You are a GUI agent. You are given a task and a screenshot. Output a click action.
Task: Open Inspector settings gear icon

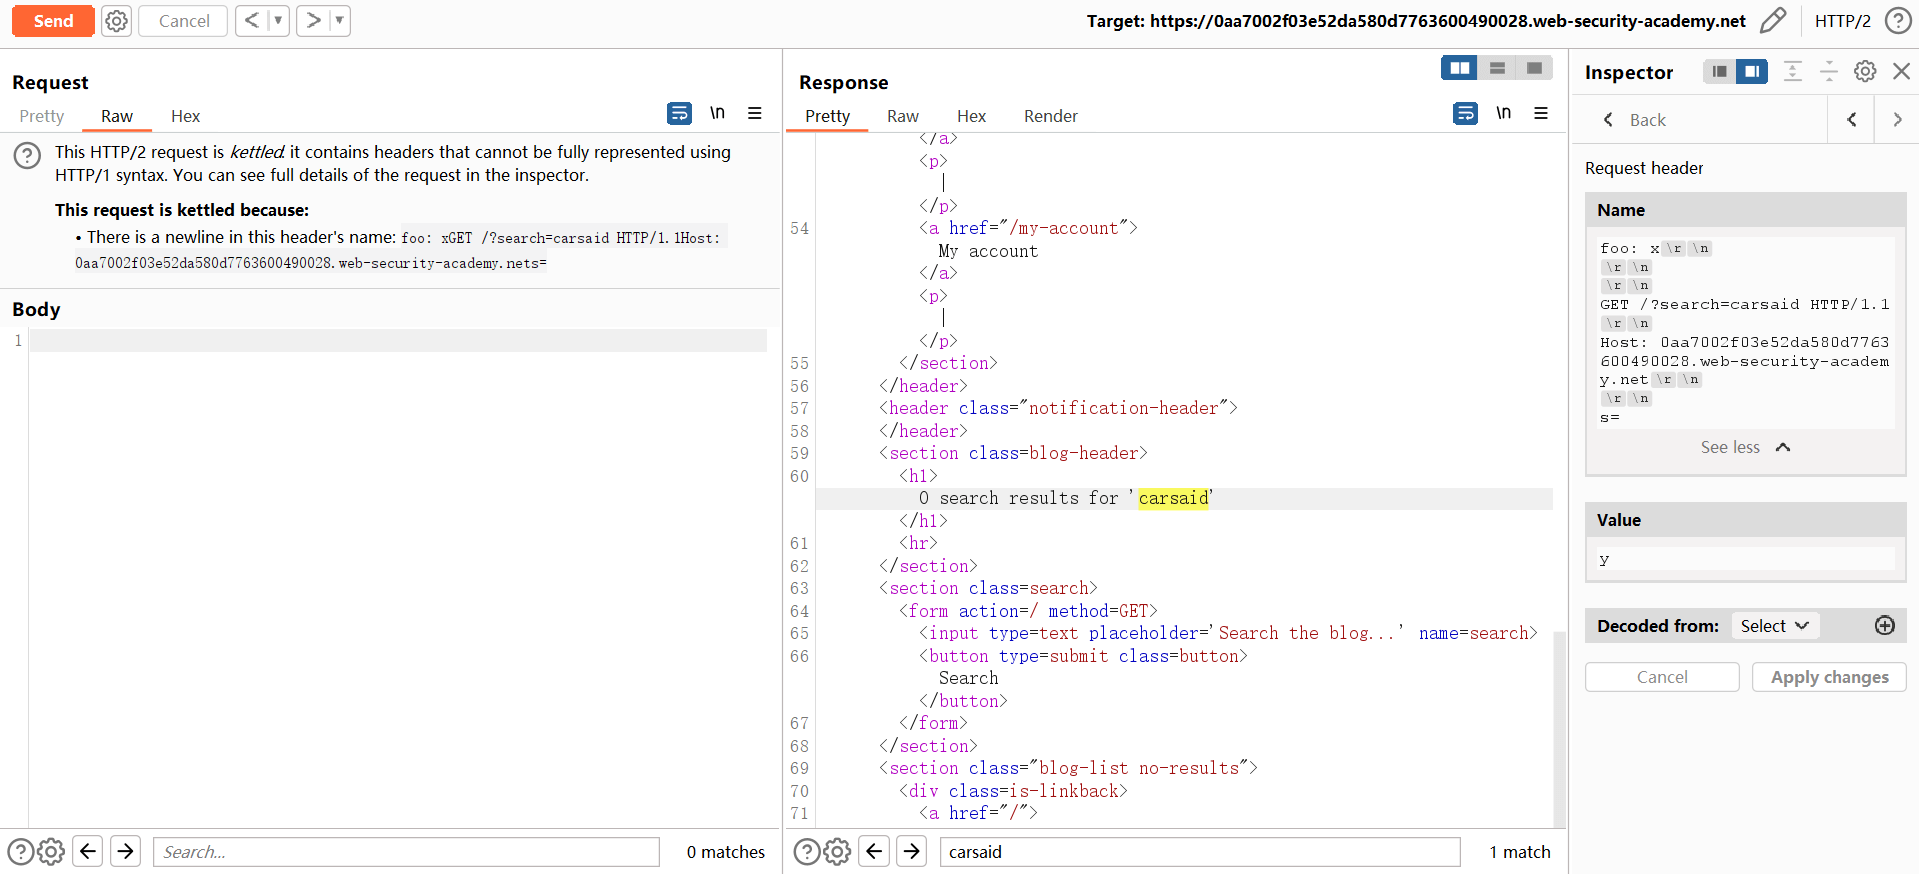pos(1865,71)
